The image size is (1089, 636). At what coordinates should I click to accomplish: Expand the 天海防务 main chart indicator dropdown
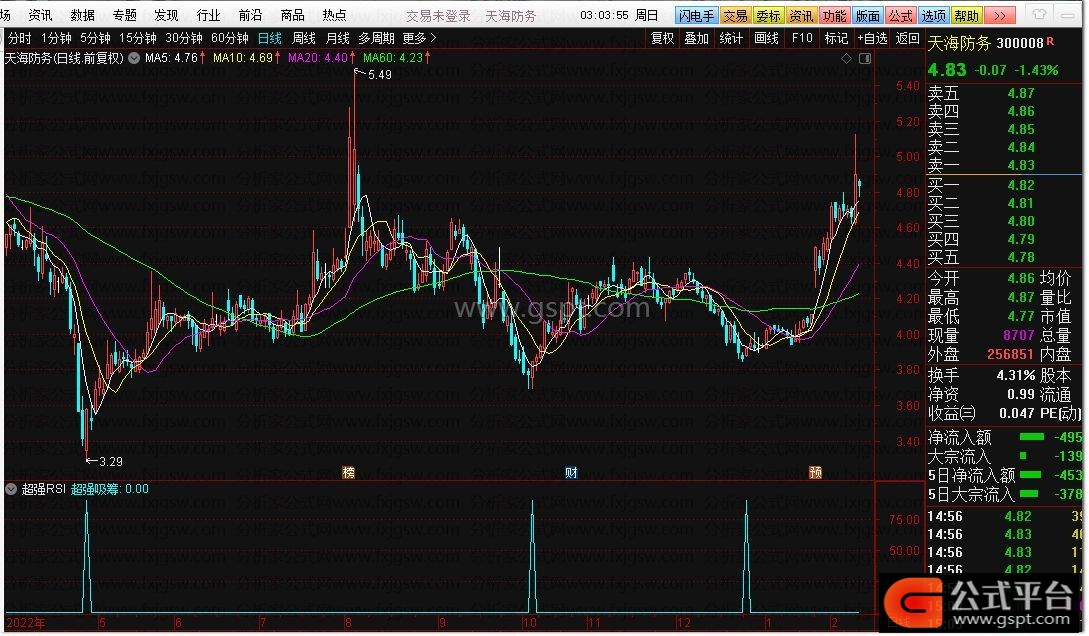pos(134,58)
